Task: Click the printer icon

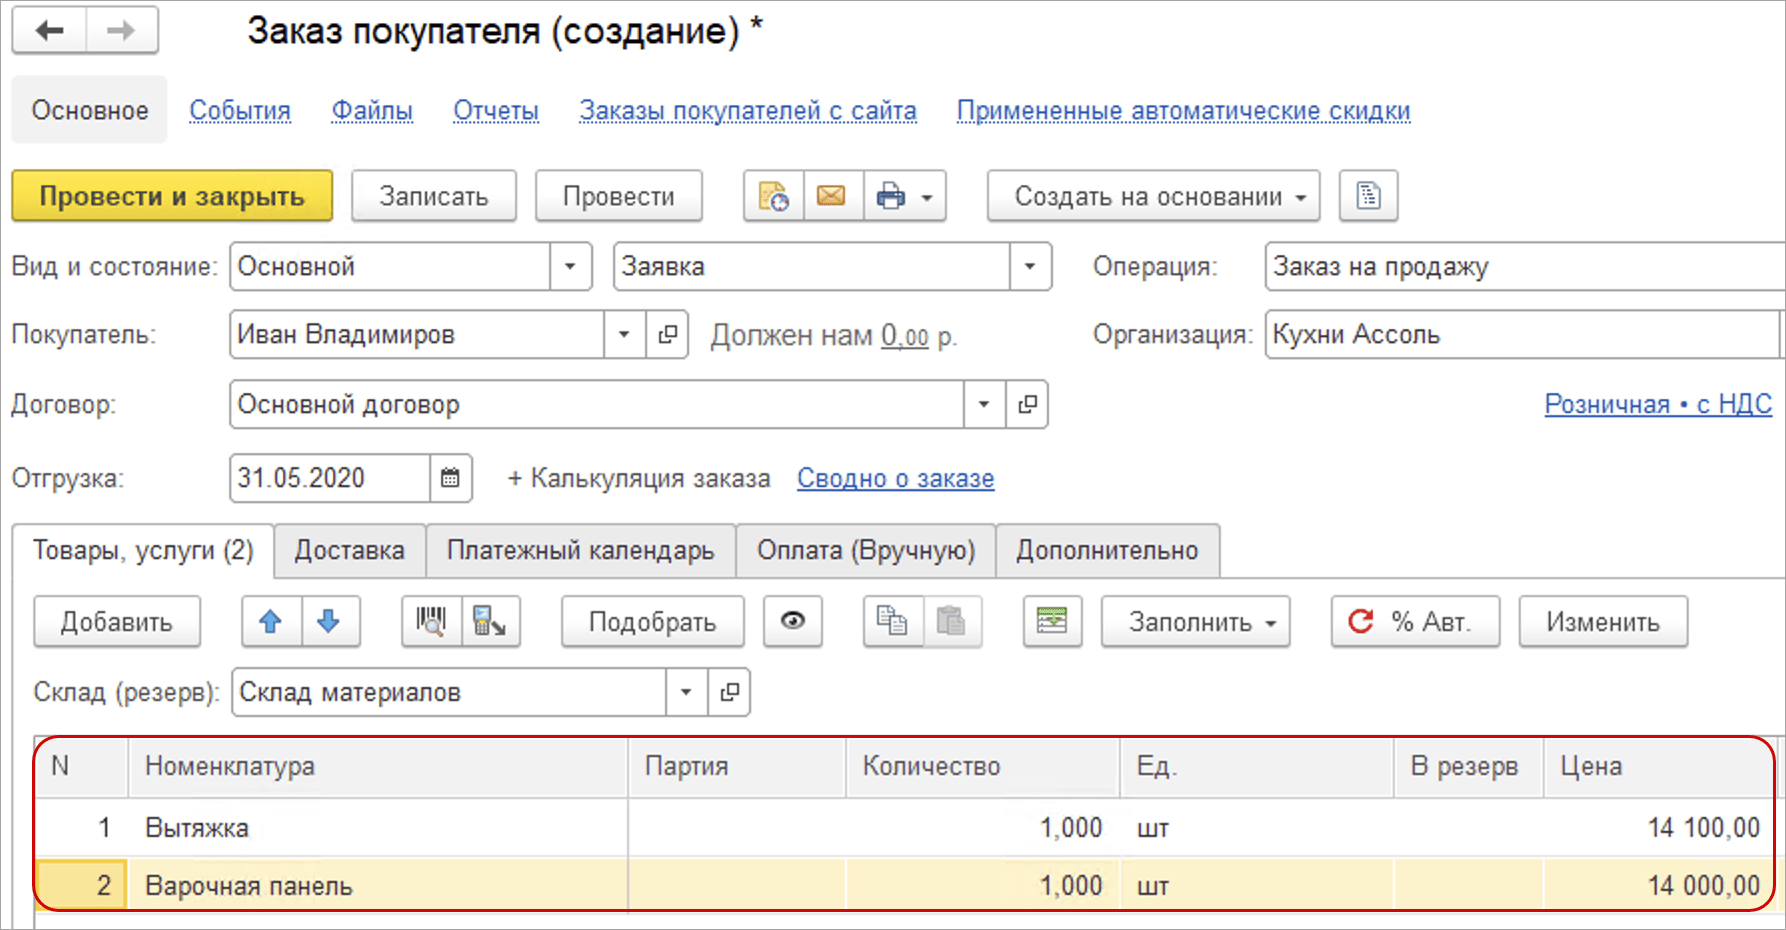Action: [x=890, y=196]
